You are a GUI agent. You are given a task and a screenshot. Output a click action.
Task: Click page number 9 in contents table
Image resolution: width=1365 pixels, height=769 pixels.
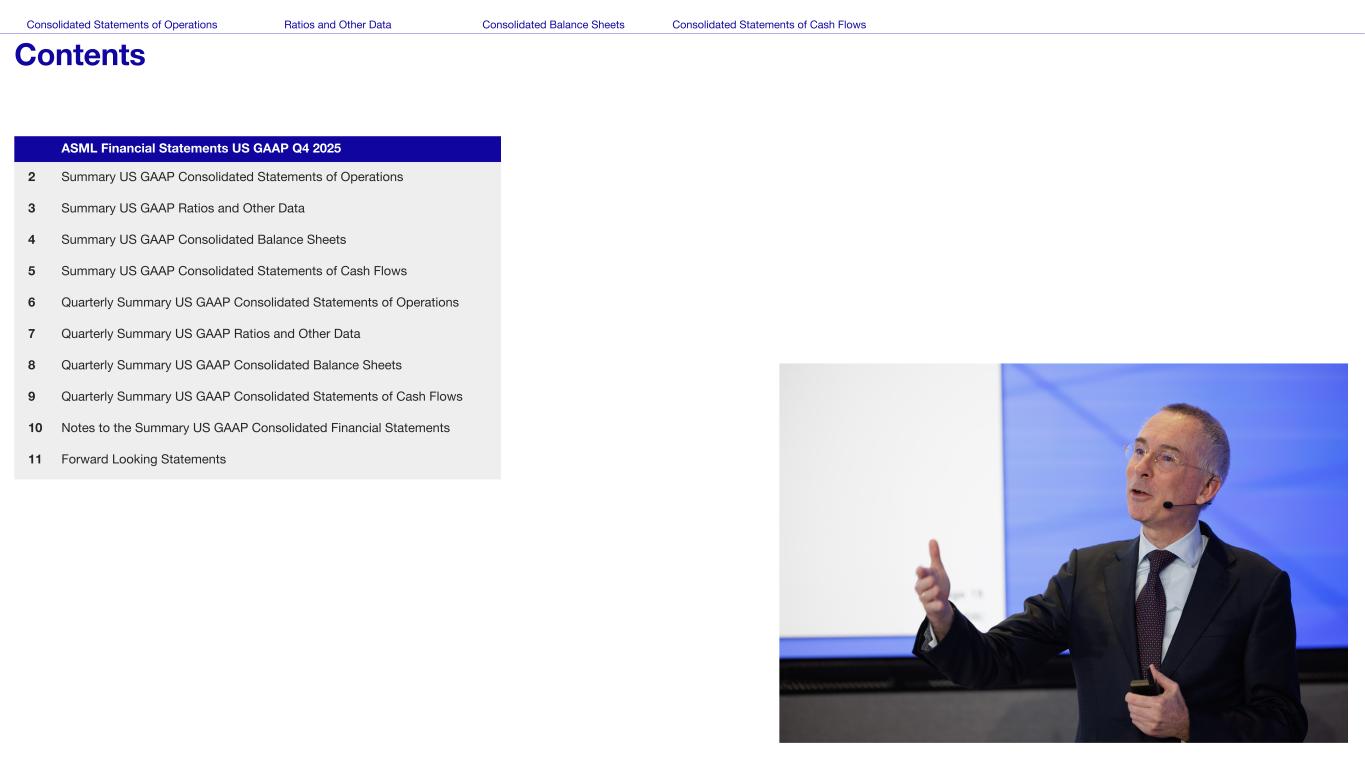[x=32, y=396]
